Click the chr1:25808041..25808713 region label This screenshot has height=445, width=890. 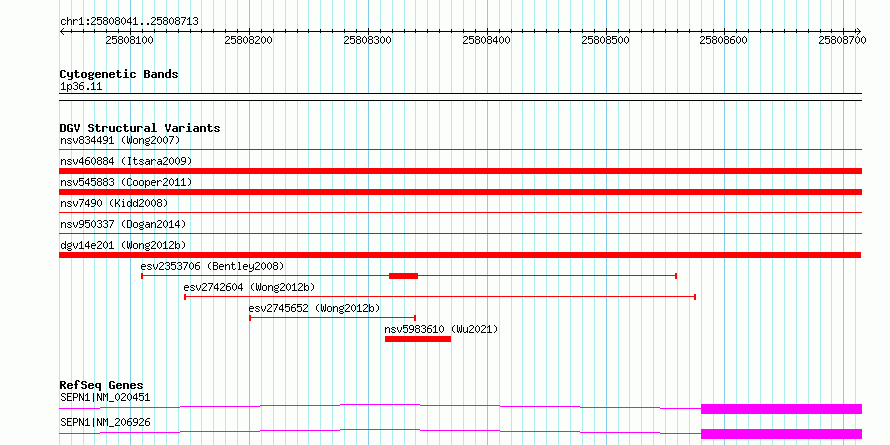[x=129, y=21]
